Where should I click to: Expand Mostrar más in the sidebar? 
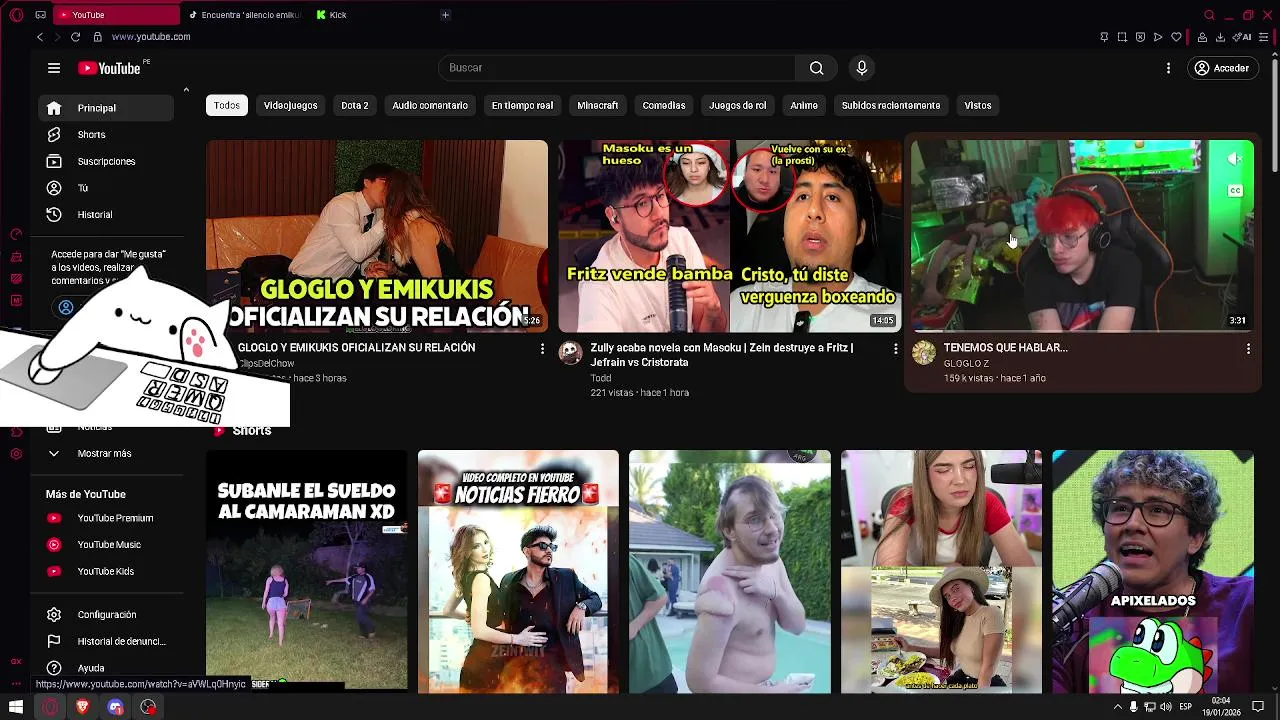pyautogui.click(x=105, y=454)
